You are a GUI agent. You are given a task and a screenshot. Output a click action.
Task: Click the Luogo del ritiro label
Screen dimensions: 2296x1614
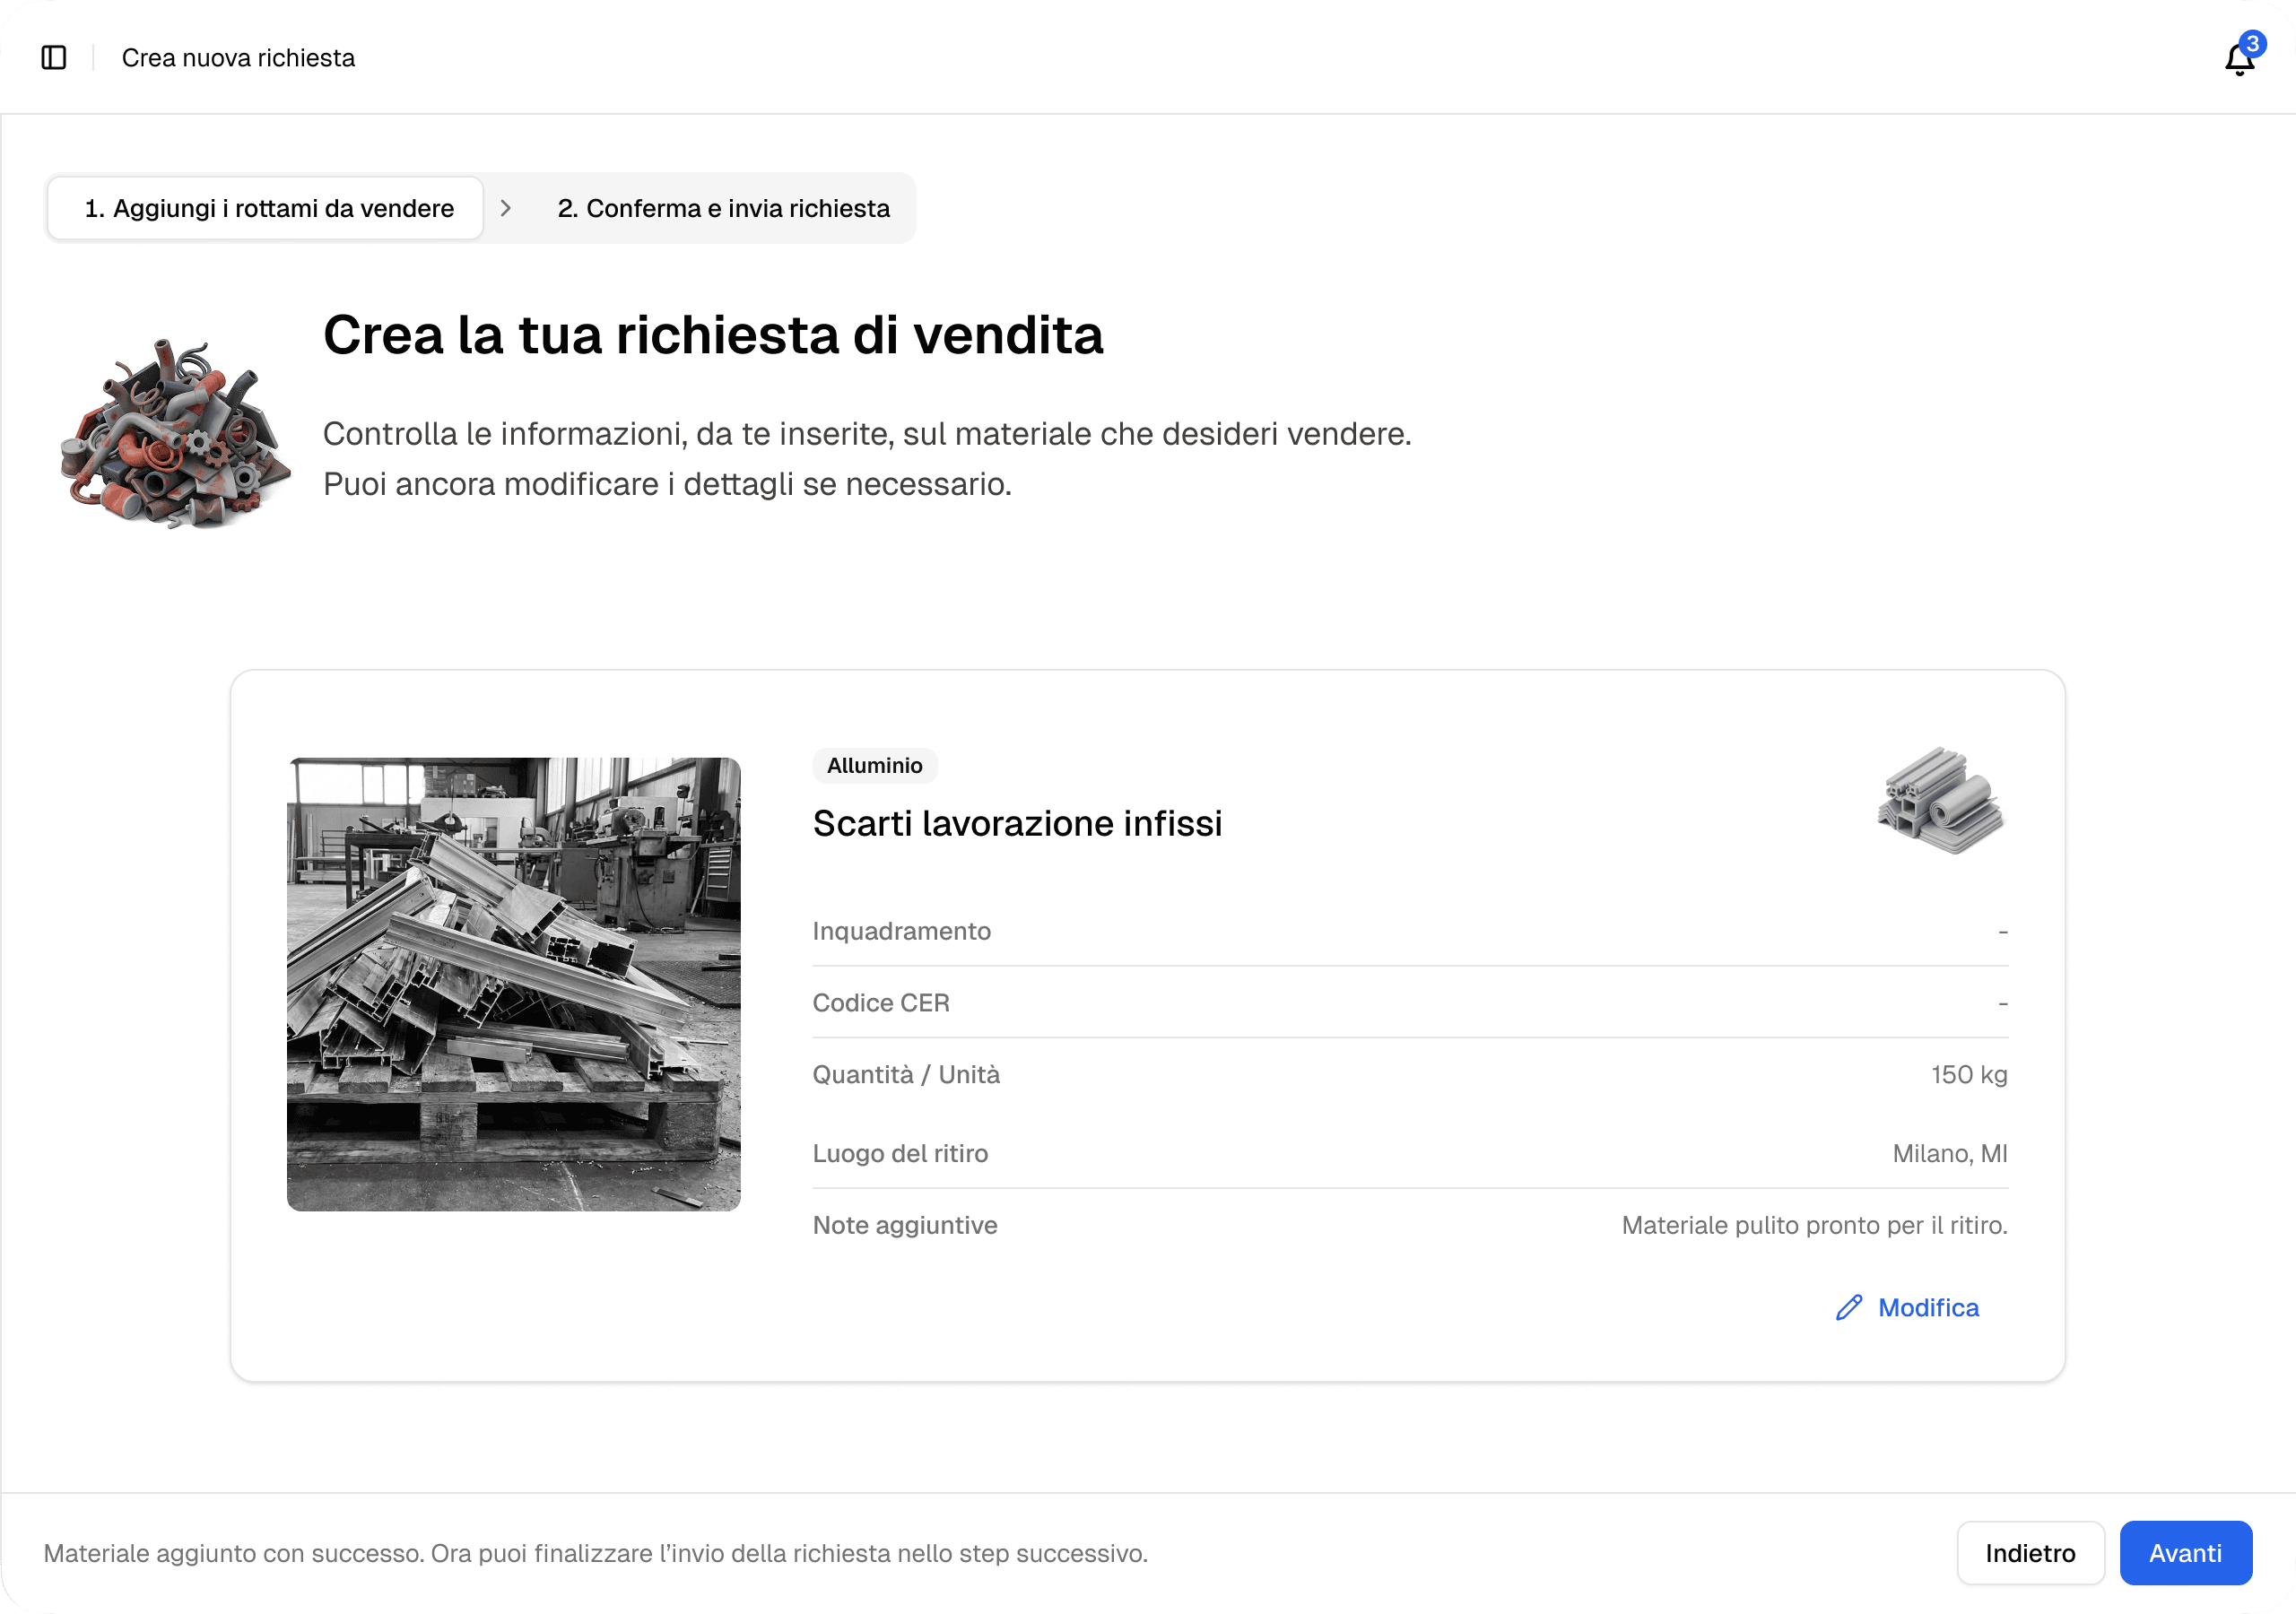(x=900, y=1154)
